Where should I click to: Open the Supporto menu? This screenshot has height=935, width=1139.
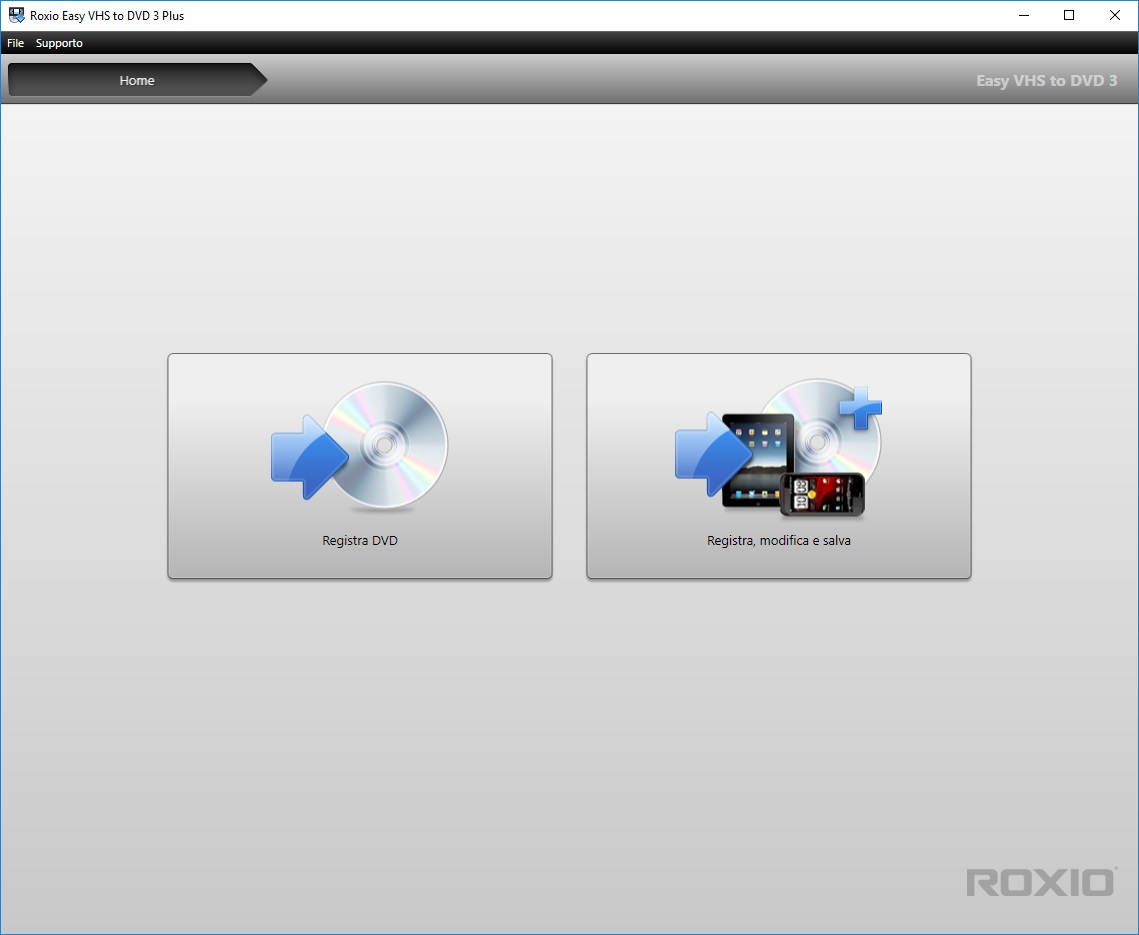[59, 43]
